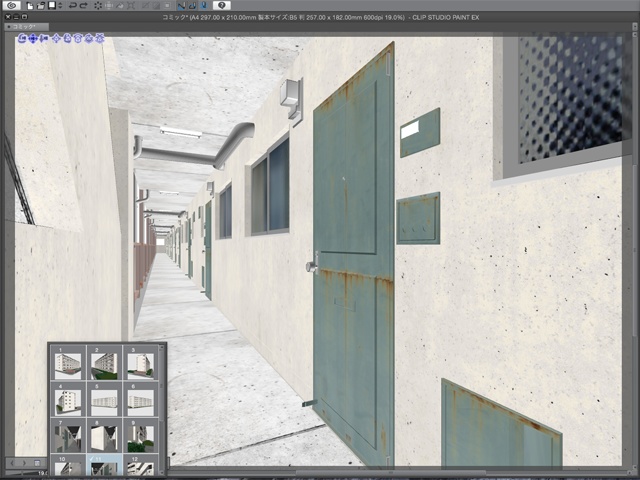Click the checked camera preset thumbnail 11
The width and height of the screenshot is (640, 480).
(104, 465)
